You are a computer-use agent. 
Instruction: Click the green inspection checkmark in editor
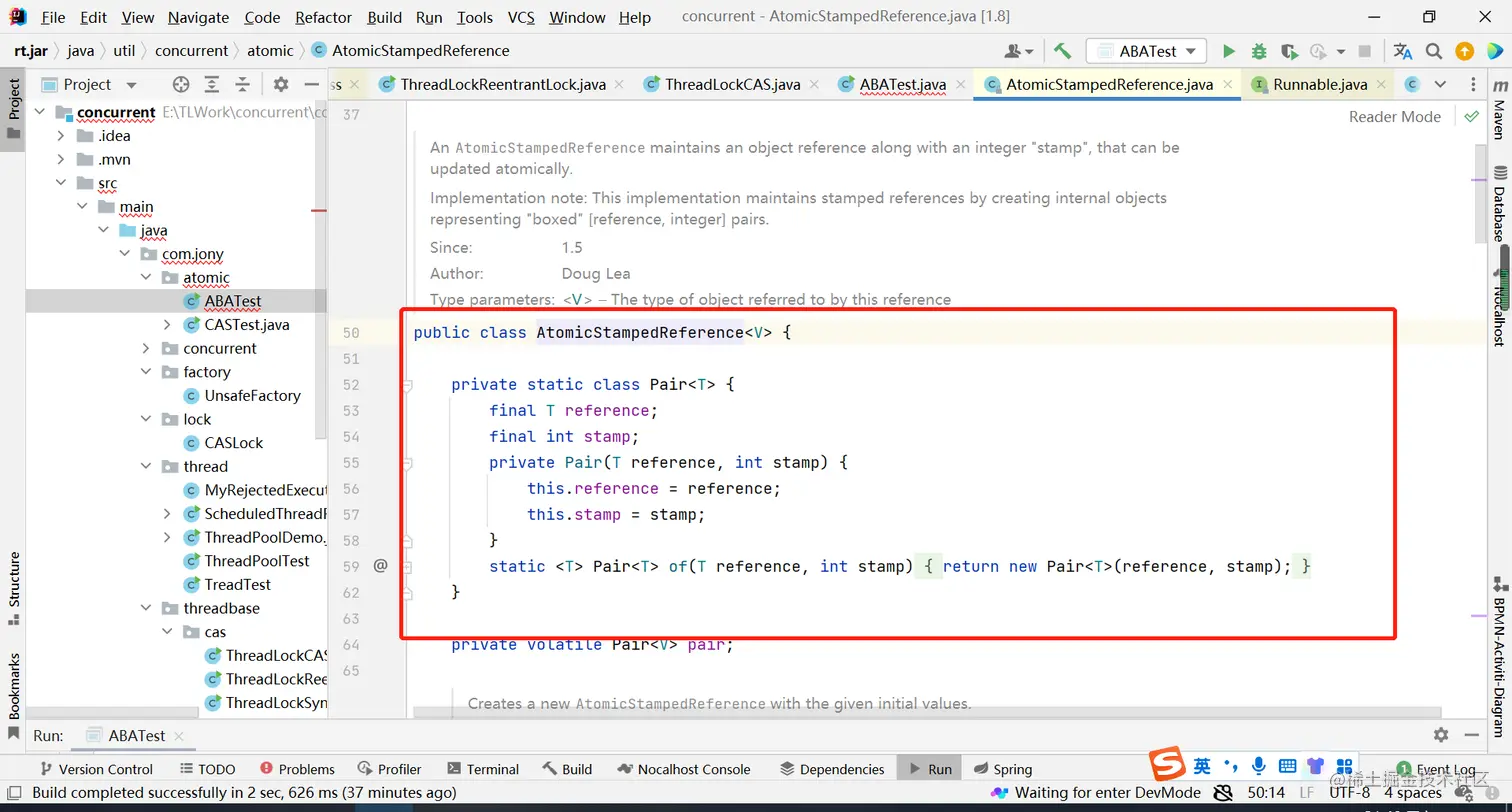pos(1471,116)
